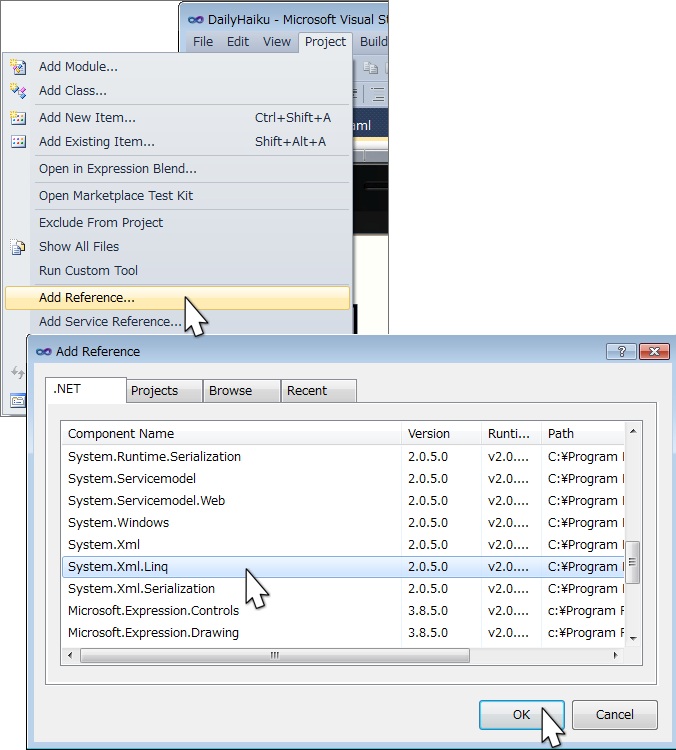Open the View menu
This screenshot has height=750, width=676.
[277, 42]
